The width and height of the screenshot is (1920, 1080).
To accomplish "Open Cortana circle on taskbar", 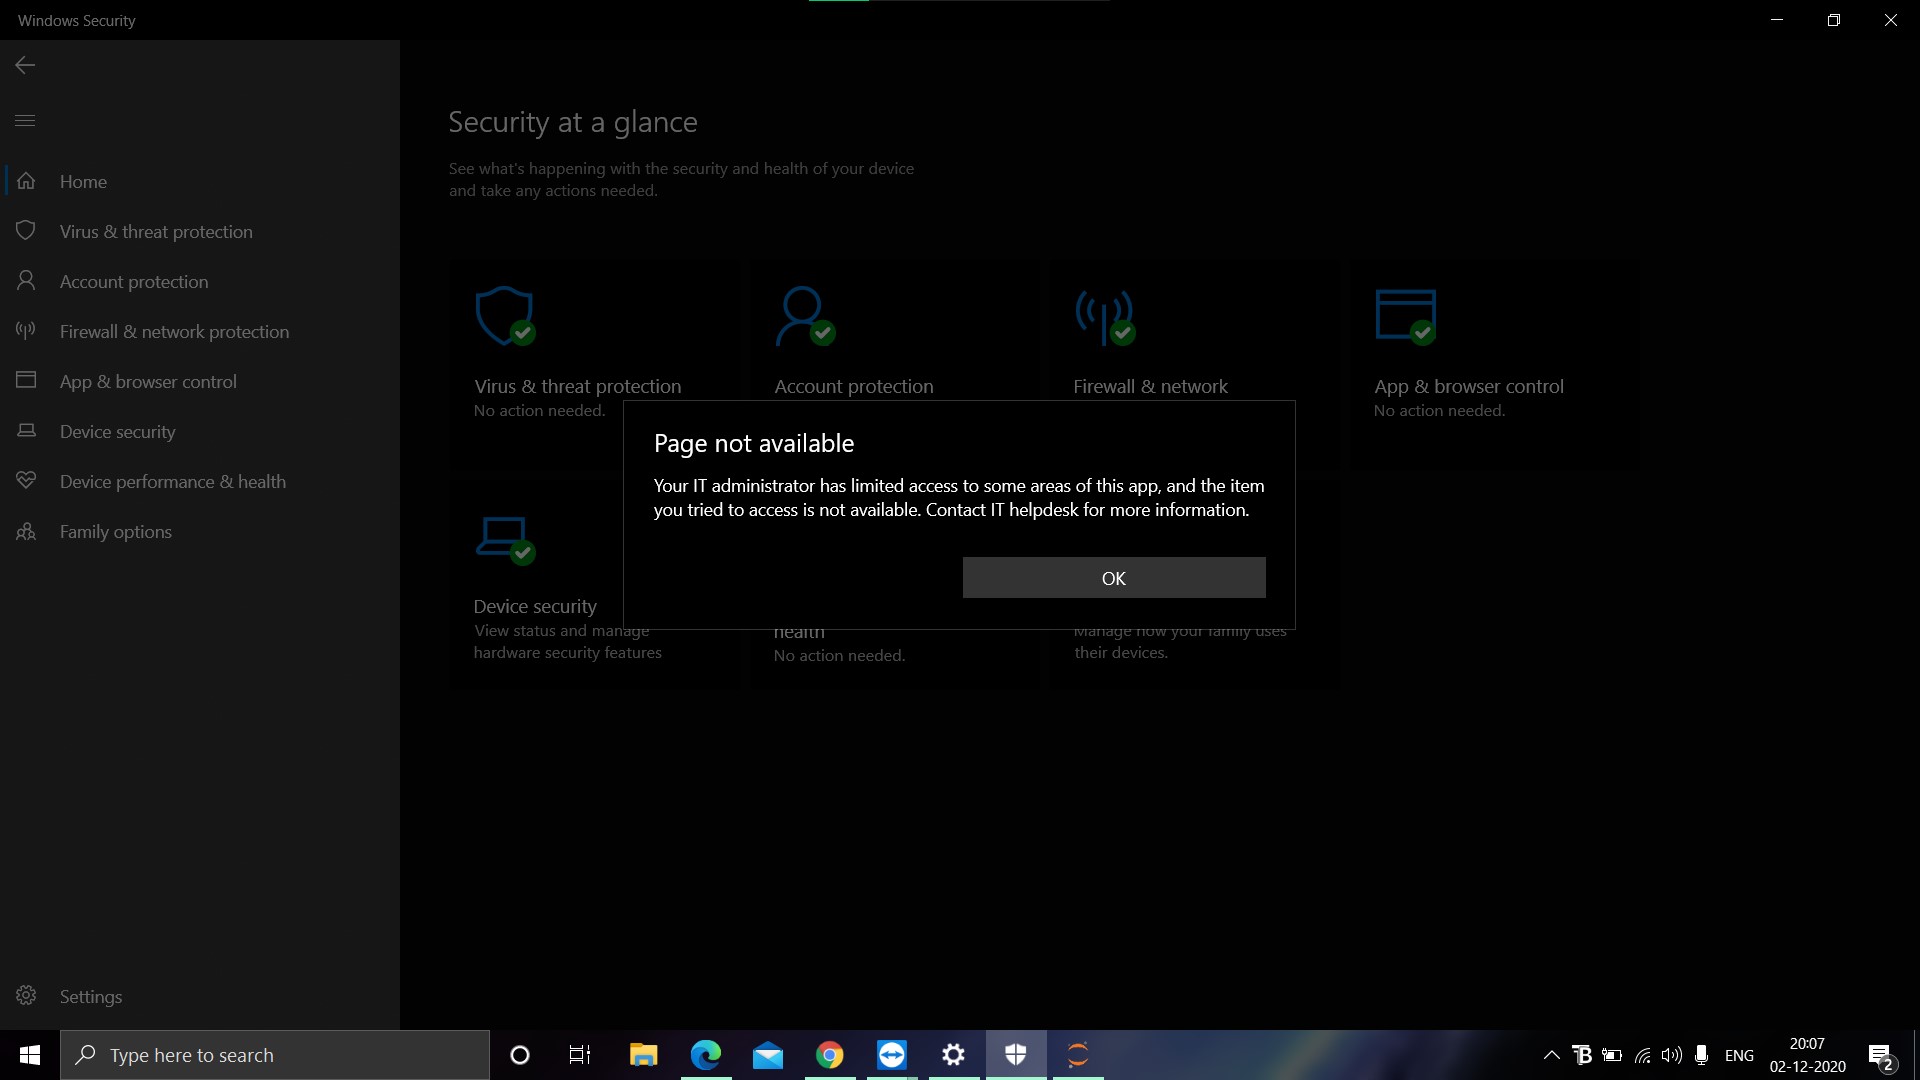I will (x=520, y=1055).
